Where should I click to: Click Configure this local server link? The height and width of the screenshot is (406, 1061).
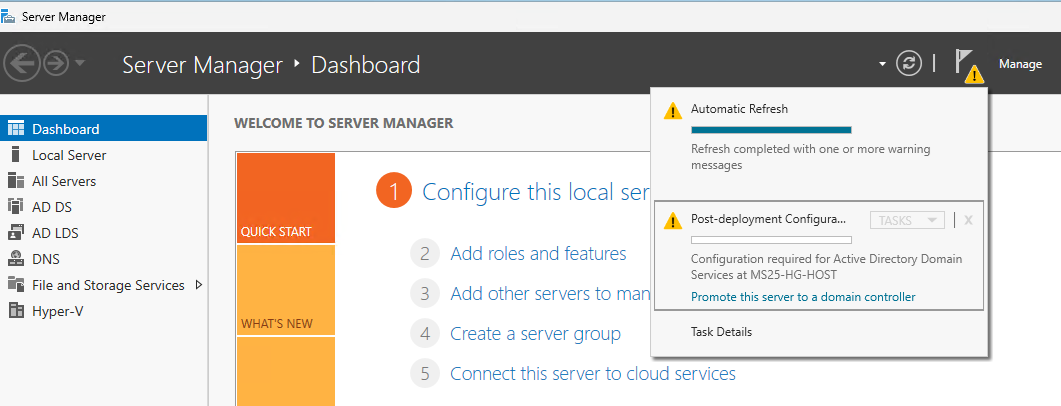(x=536, y=192)
